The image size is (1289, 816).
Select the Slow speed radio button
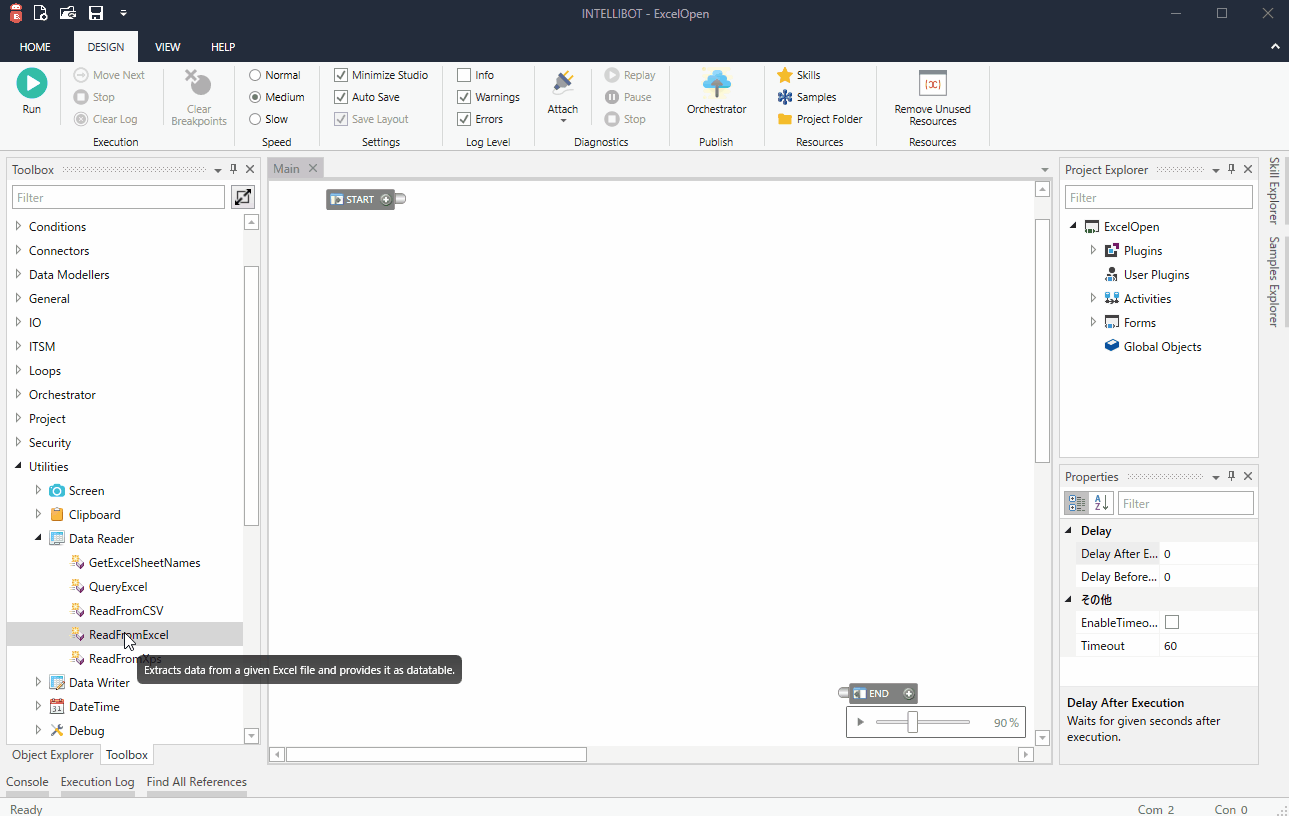(255, 118)
